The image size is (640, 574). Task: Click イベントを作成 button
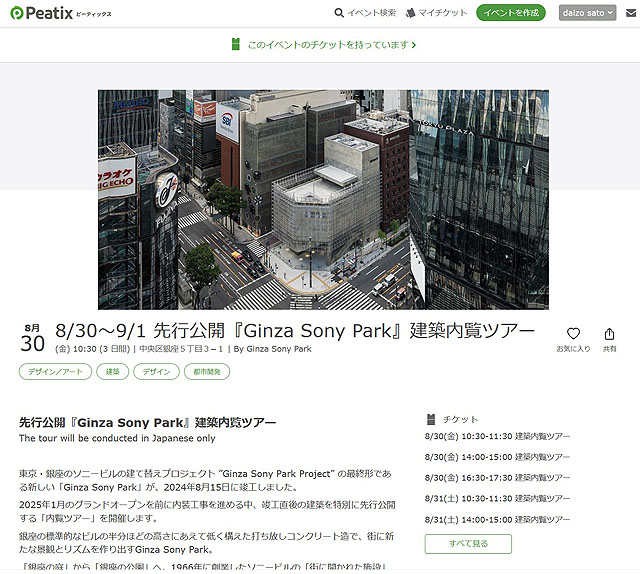[511, 13]
